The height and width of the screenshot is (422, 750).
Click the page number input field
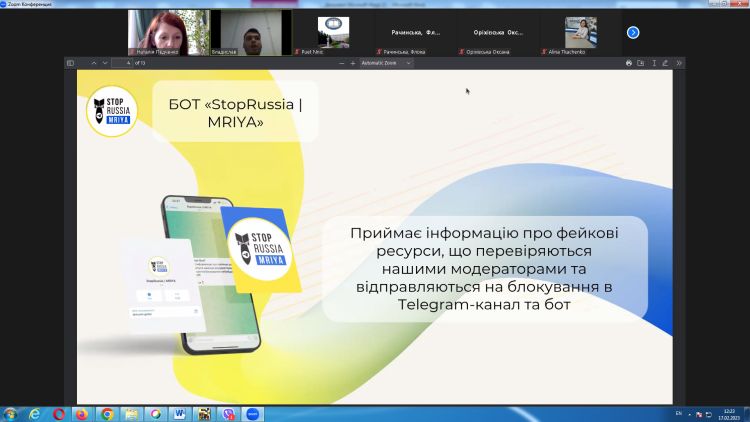[x=121, y=63]
